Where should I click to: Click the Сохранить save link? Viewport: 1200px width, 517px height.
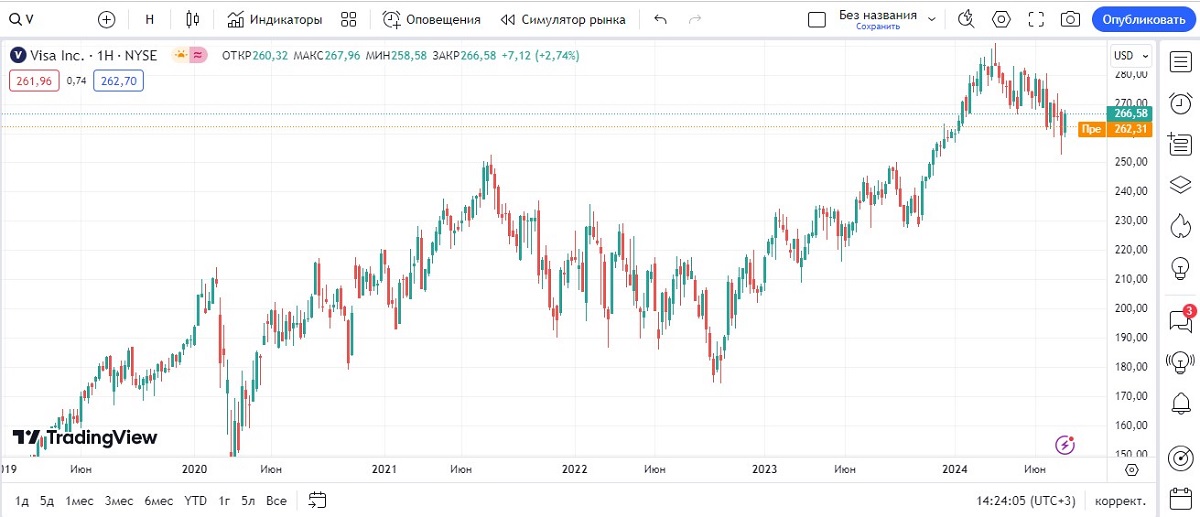coord(877,27)
